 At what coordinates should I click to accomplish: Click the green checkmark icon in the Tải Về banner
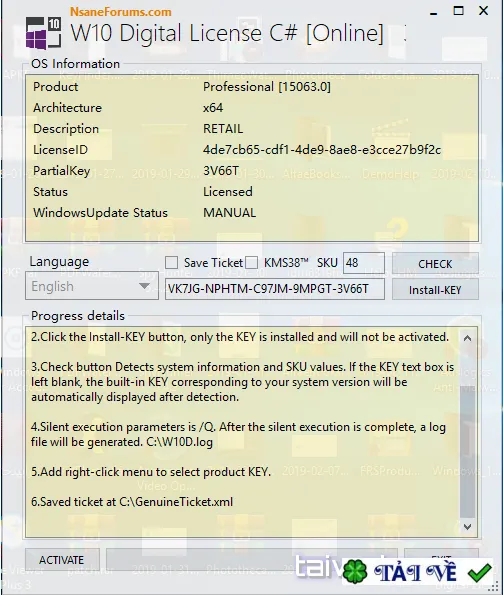click(480, 572)
